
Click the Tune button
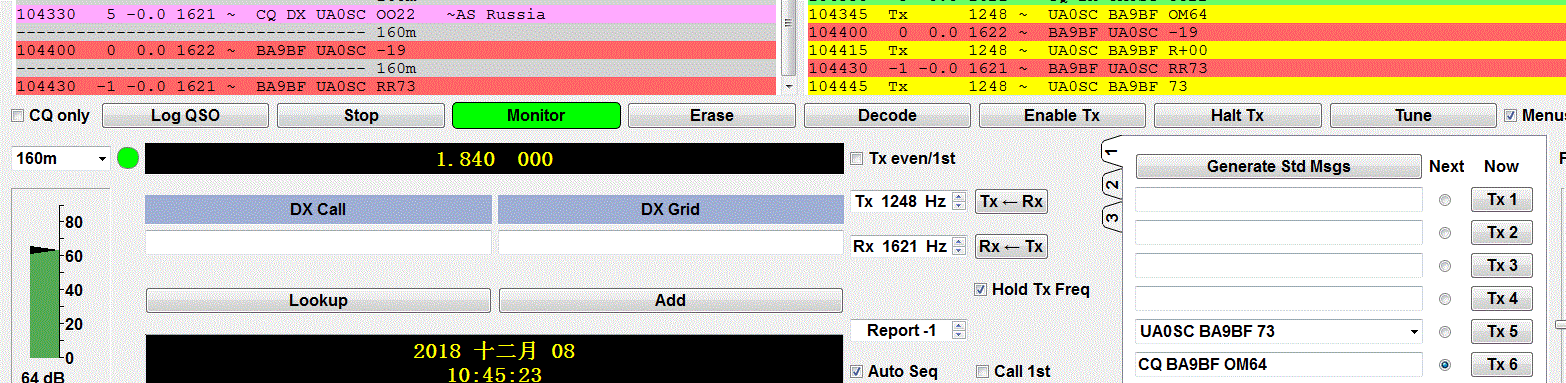(x=1413, y=115)
